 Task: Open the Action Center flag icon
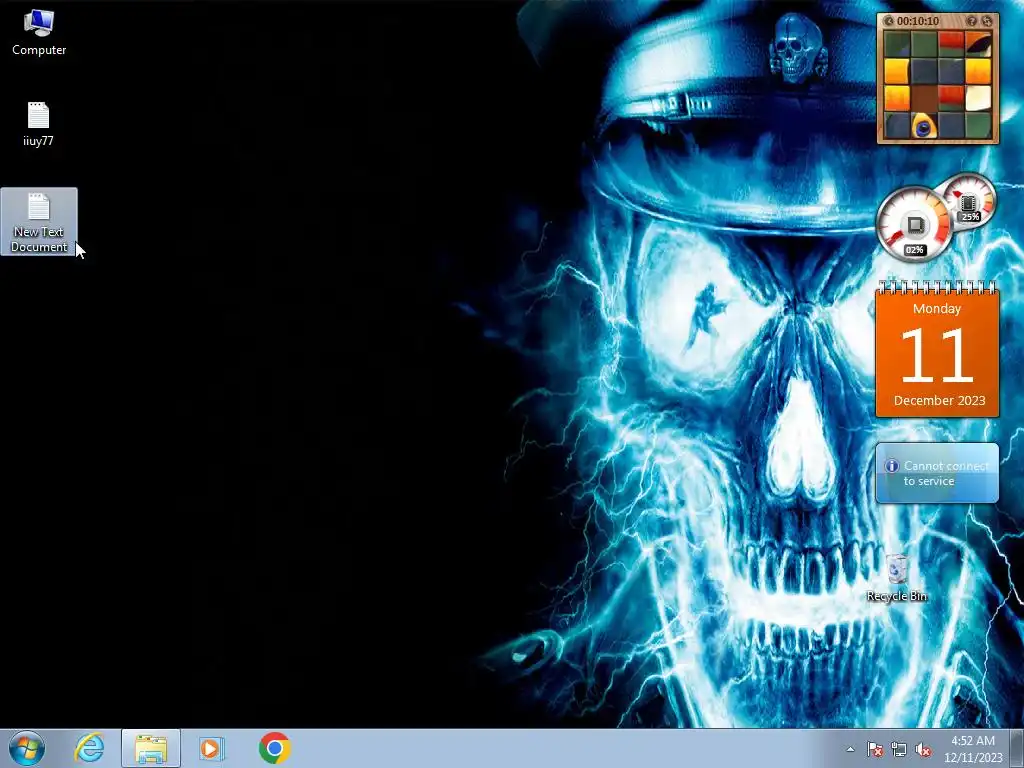875,750
